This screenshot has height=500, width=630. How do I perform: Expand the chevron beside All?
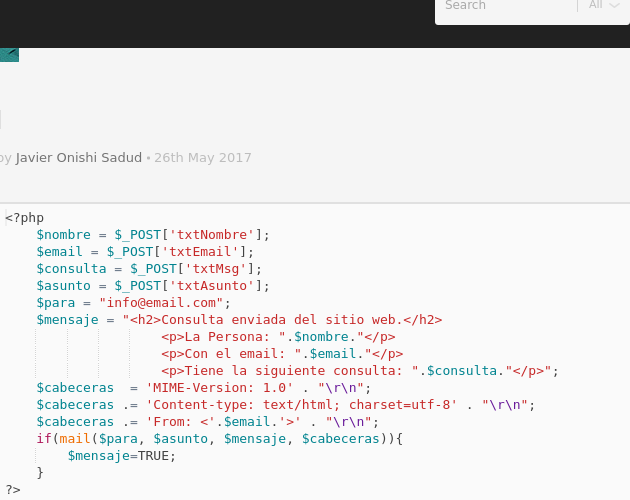tap(615, 6)
